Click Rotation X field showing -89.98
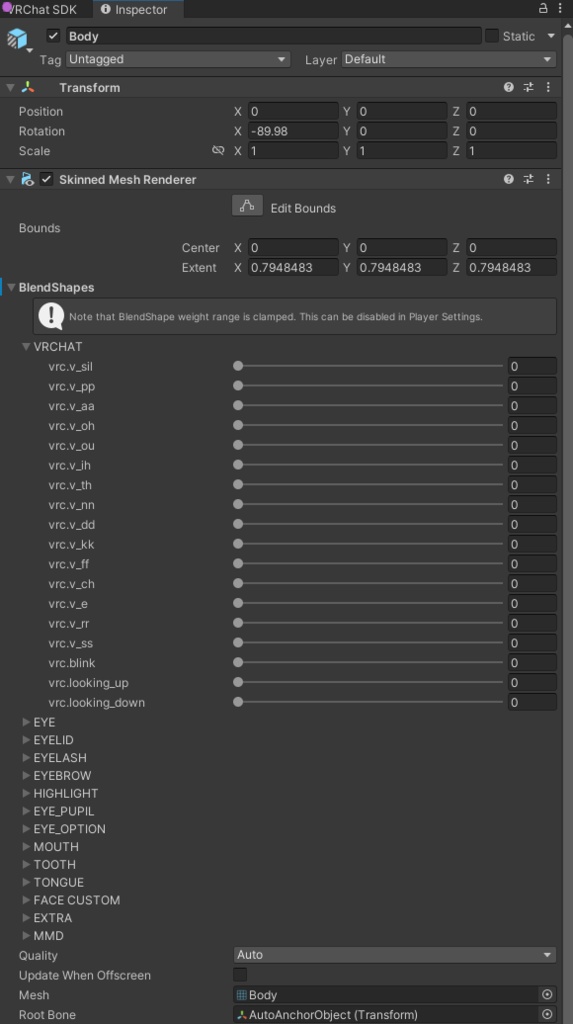Screen dimensions: 573x1024 [x=293, y=131]
